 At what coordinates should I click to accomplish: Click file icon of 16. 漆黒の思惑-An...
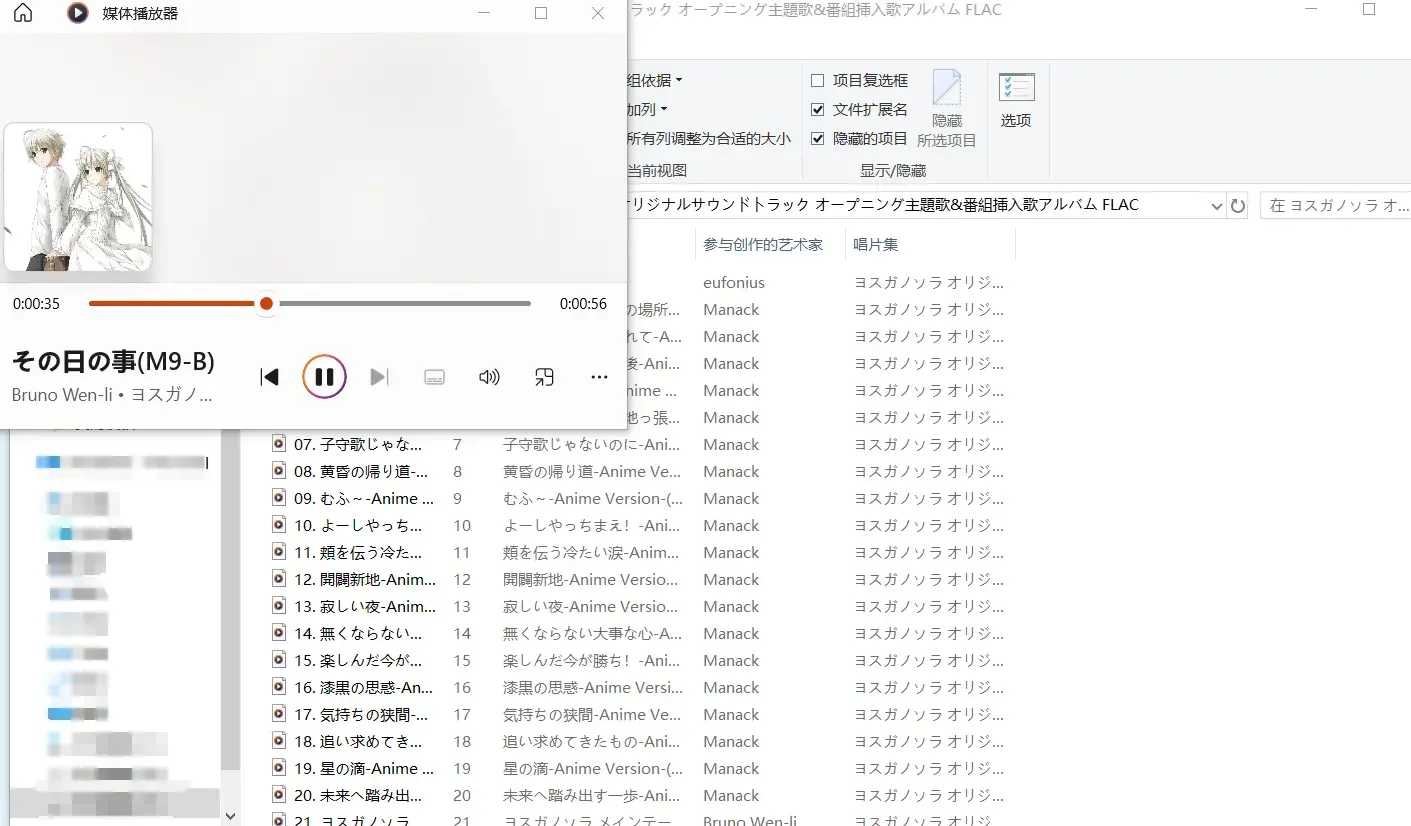click(x=279, y=687)
